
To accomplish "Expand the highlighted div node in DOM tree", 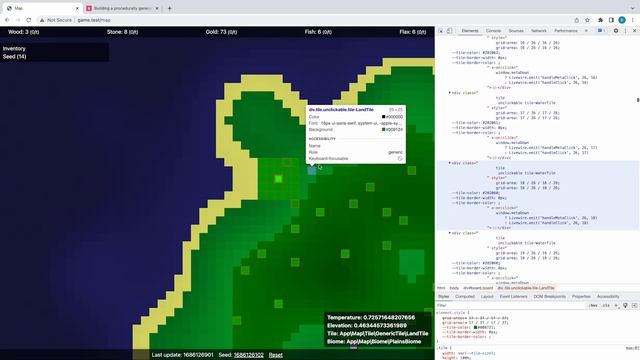I will (x=450, y=163).
